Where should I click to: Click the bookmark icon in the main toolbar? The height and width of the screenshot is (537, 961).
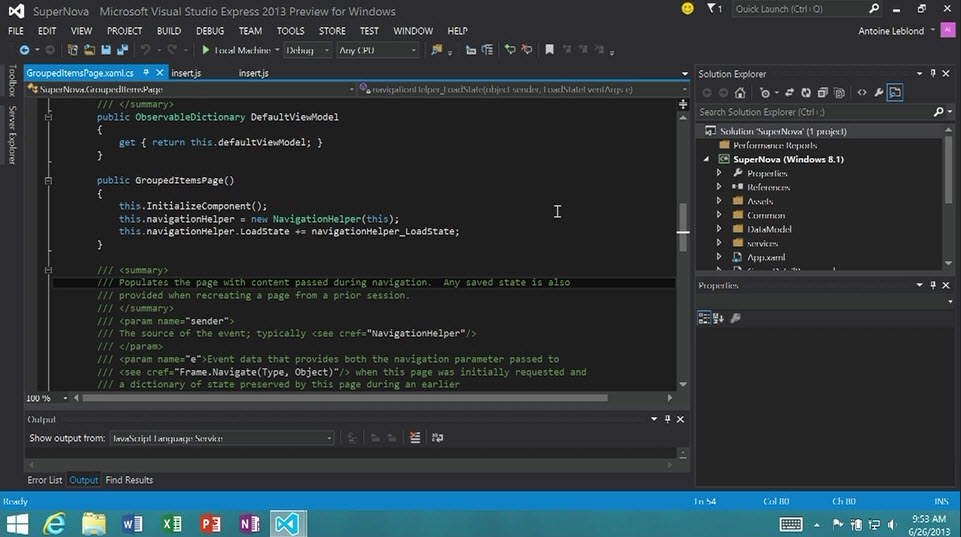(x=549, y=50)
